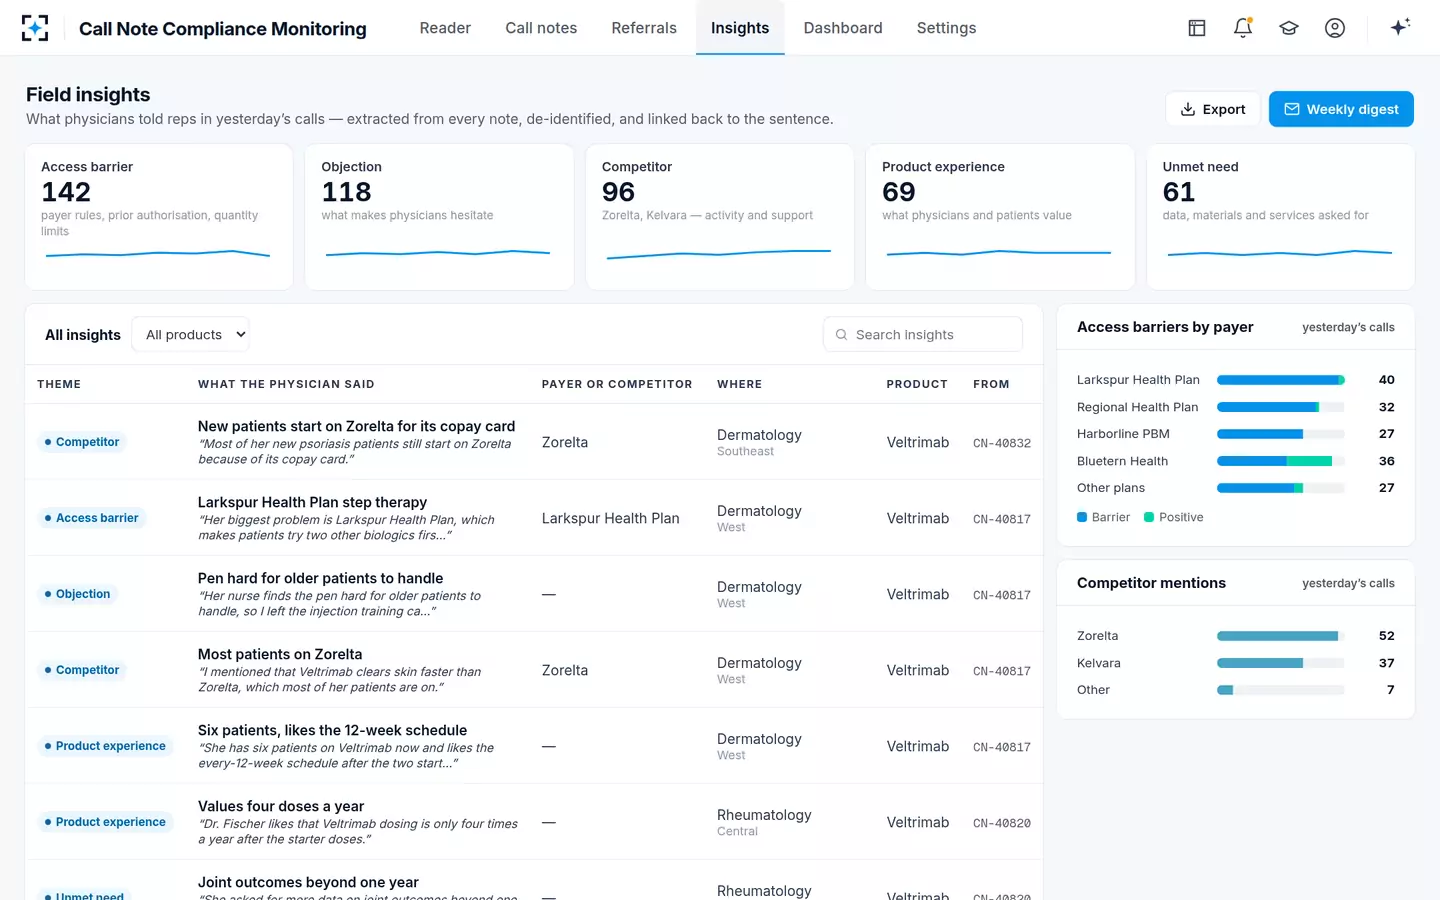This screenshot has width=1440, height=900.
Task: Click the Kelvara competitor mentions bar
Action: 1281,663
